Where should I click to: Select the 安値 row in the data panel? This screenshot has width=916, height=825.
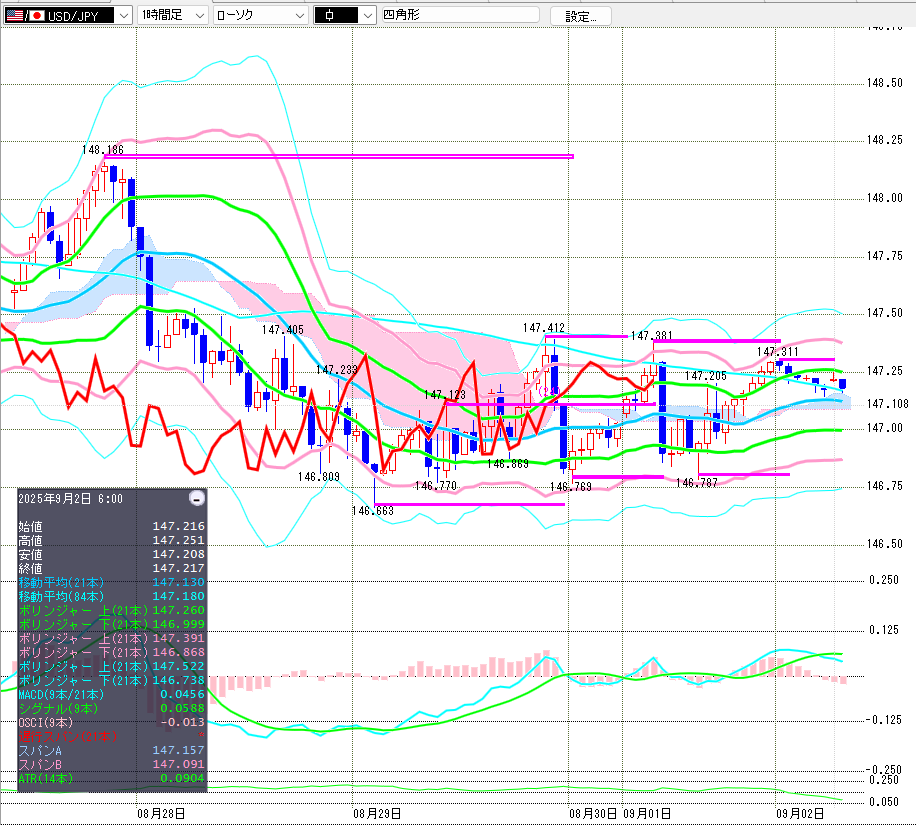click(112, 554)
